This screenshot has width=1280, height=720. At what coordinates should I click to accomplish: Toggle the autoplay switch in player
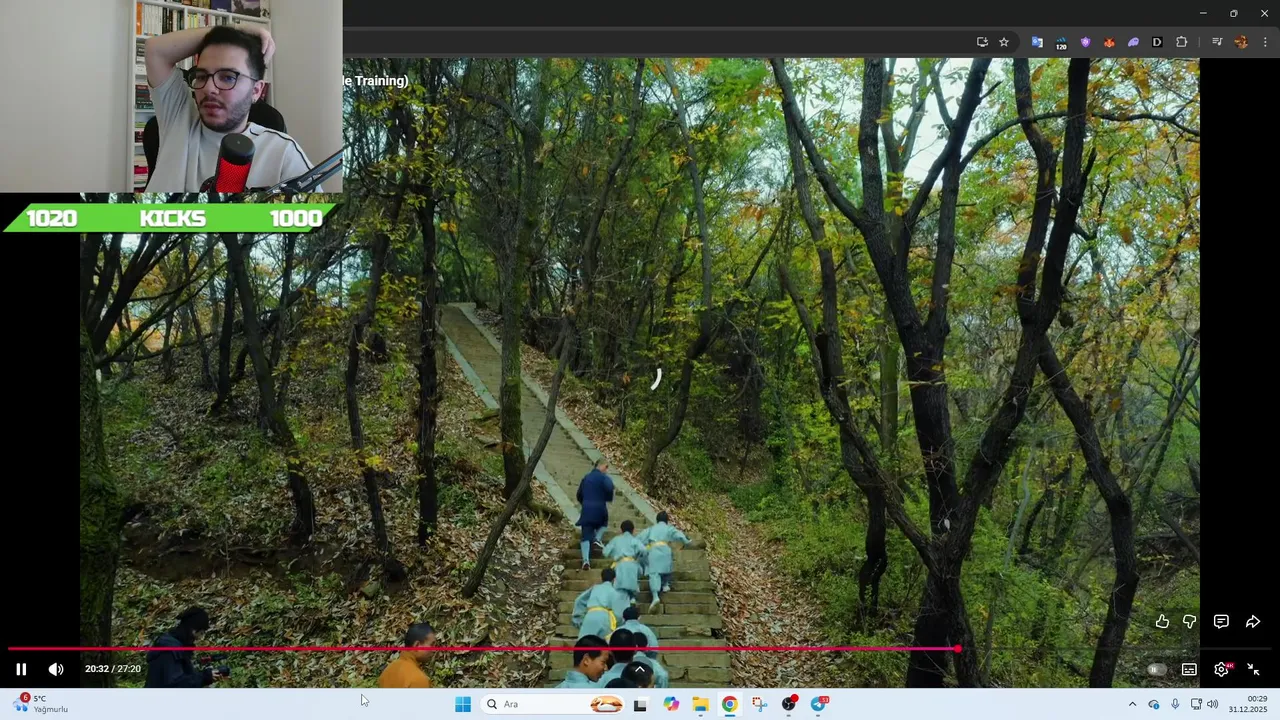click(1156, 669)
